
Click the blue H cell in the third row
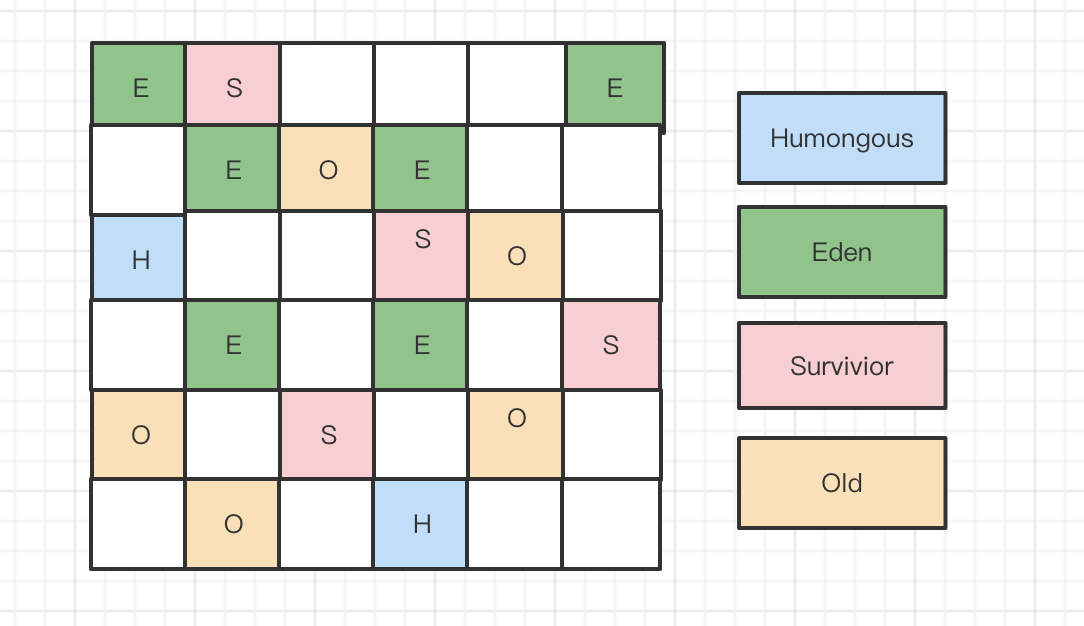point(138,257)
